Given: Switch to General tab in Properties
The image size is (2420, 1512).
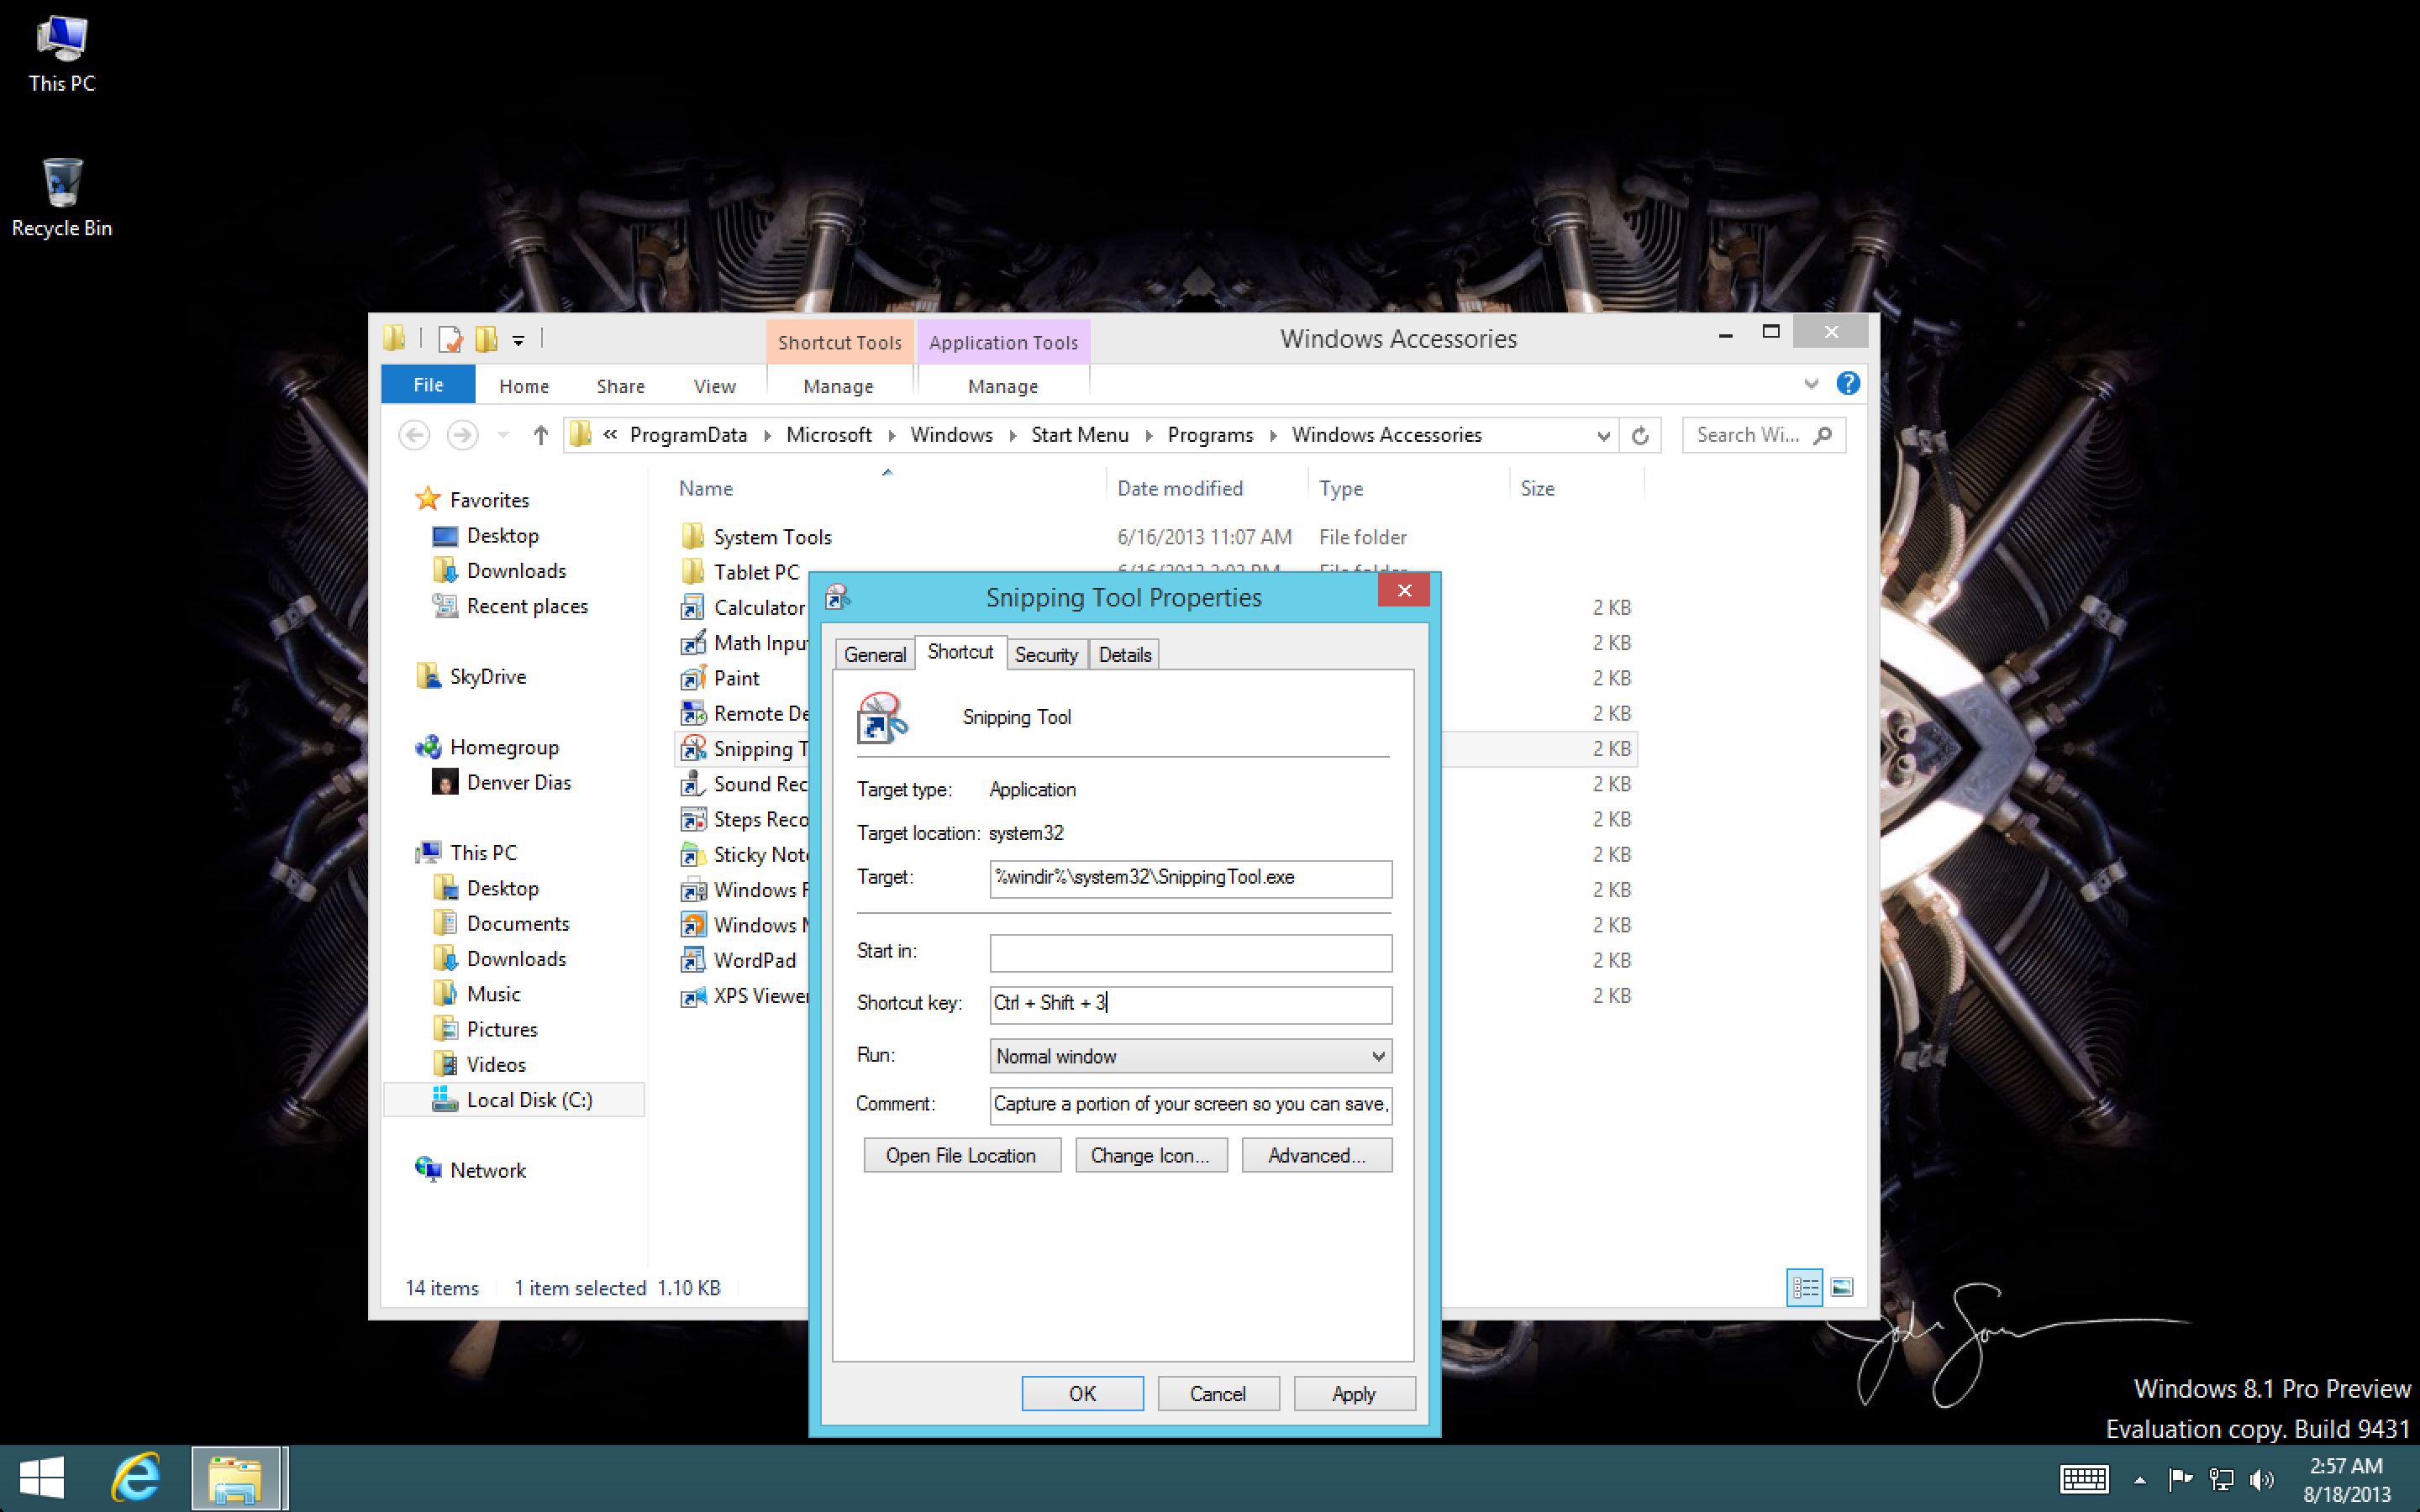Looking at the screenshot, I should click(875, 654).
